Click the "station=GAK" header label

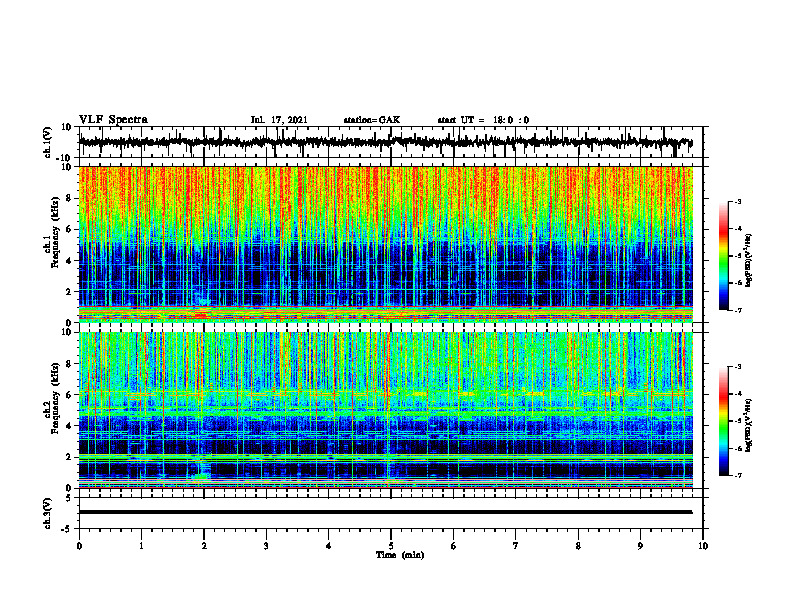coord(372,120)
